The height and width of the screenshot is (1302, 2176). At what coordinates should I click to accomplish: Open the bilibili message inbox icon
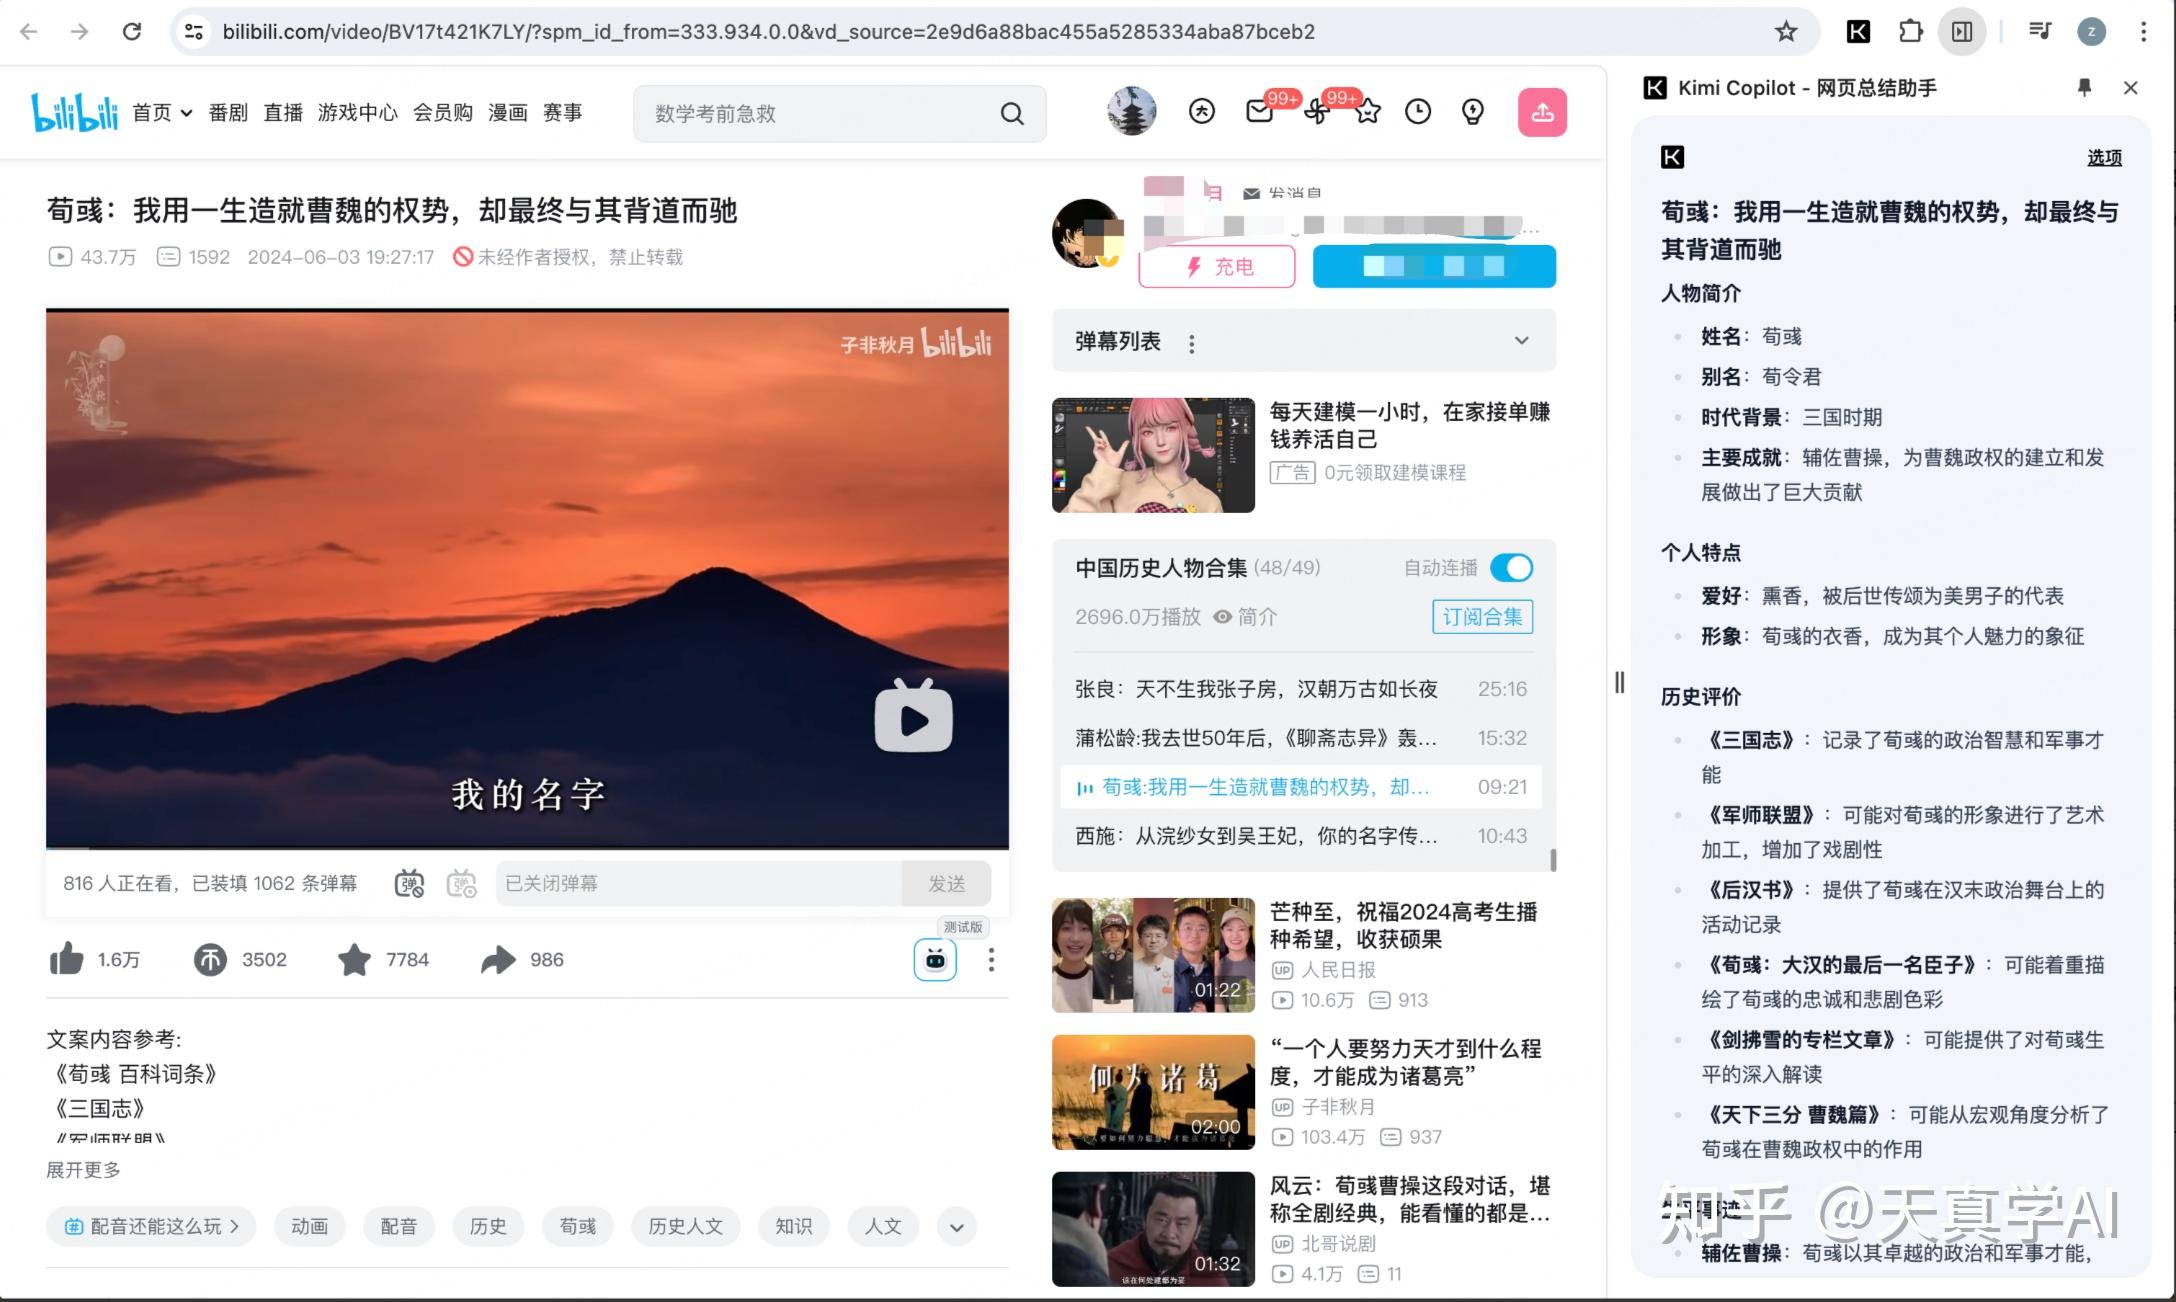coord(1258,112)
